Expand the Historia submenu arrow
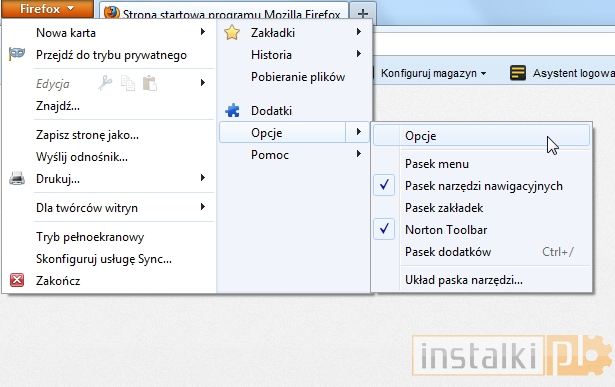 (x=358, y=54)
